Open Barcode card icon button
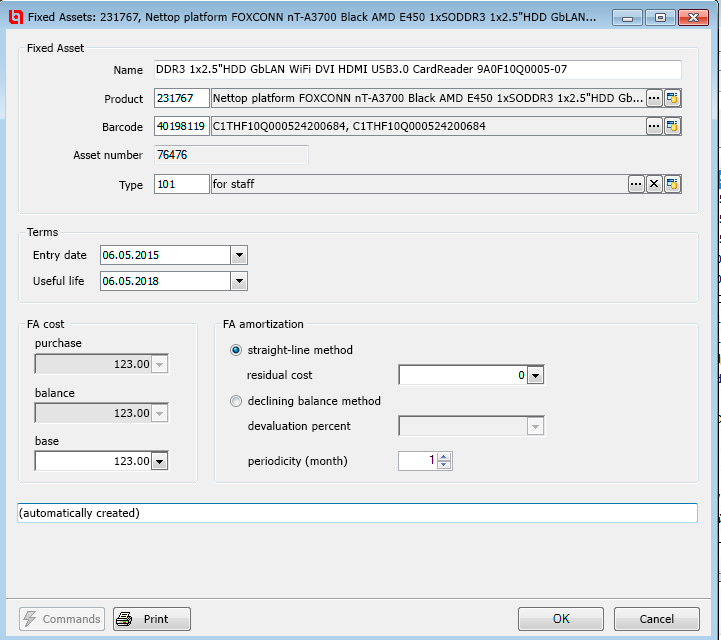This screenshot has width=721, height=640. click(672, 126)
